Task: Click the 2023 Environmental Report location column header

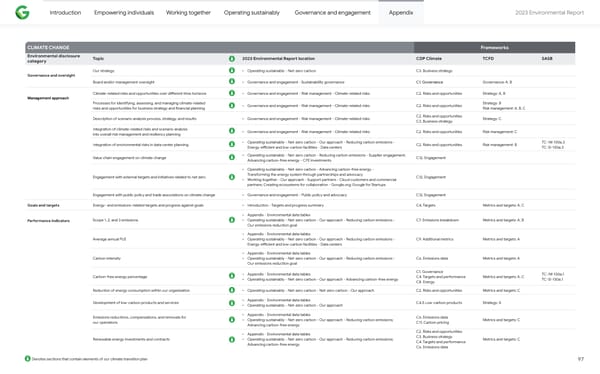Action: click(278, 59)
